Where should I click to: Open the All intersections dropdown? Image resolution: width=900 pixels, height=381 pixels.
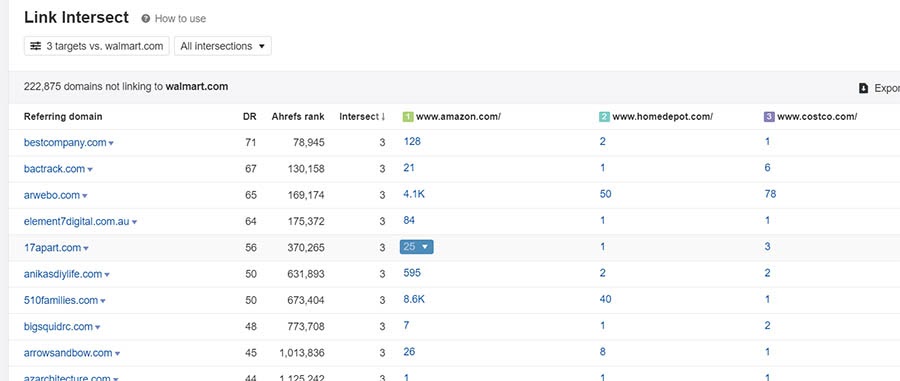223,46
